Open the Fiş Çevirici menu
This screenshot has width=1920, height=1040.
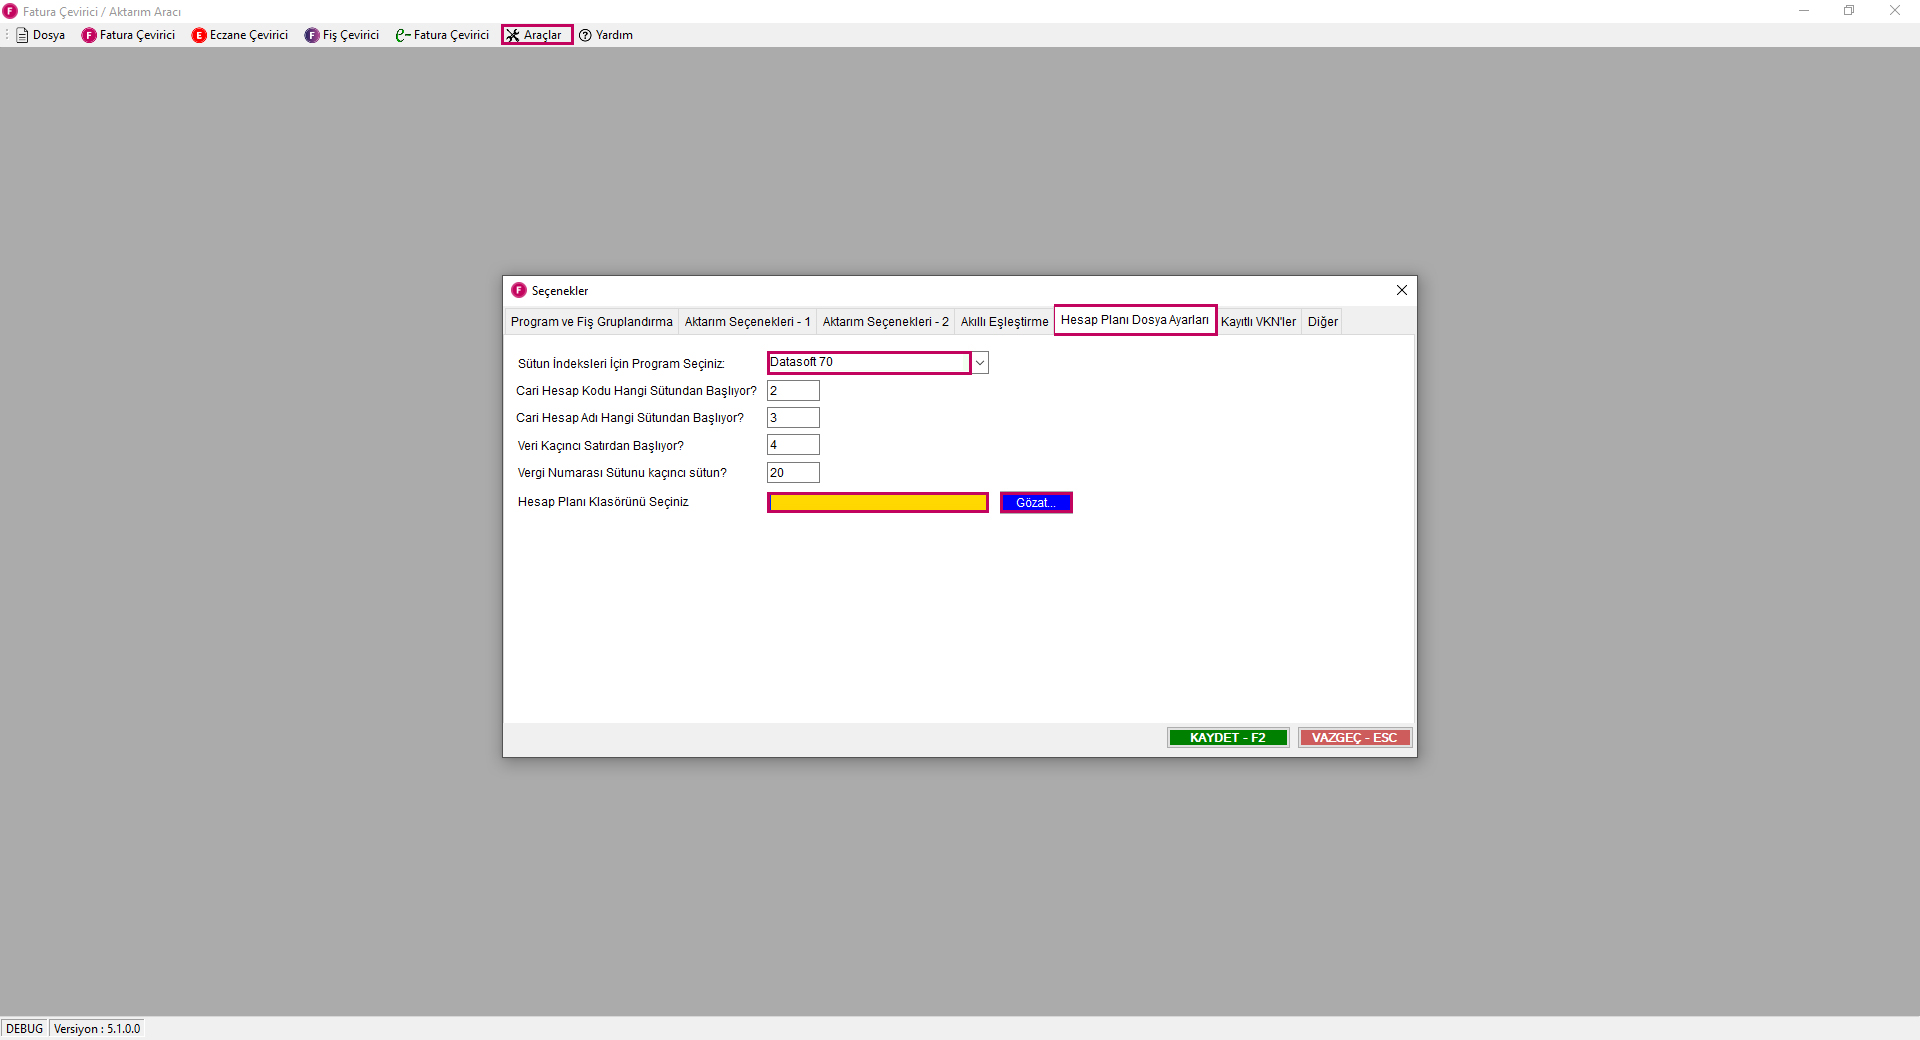point(342,35)
